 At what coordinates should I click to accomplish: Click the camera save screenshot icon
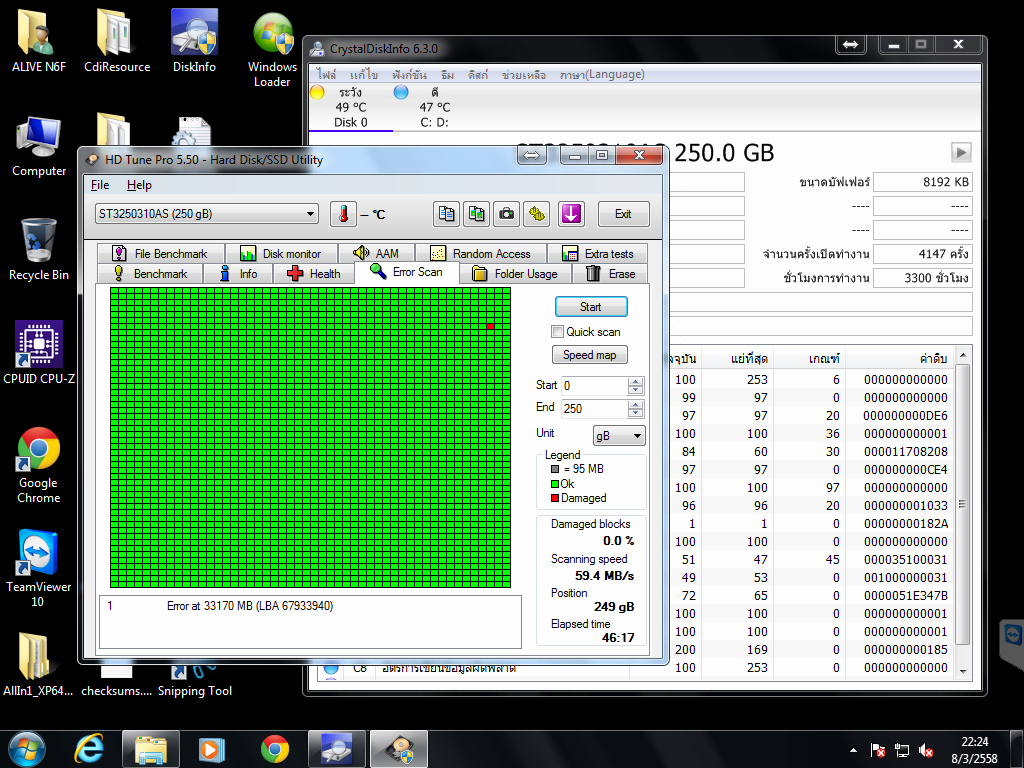pos(507,214)
